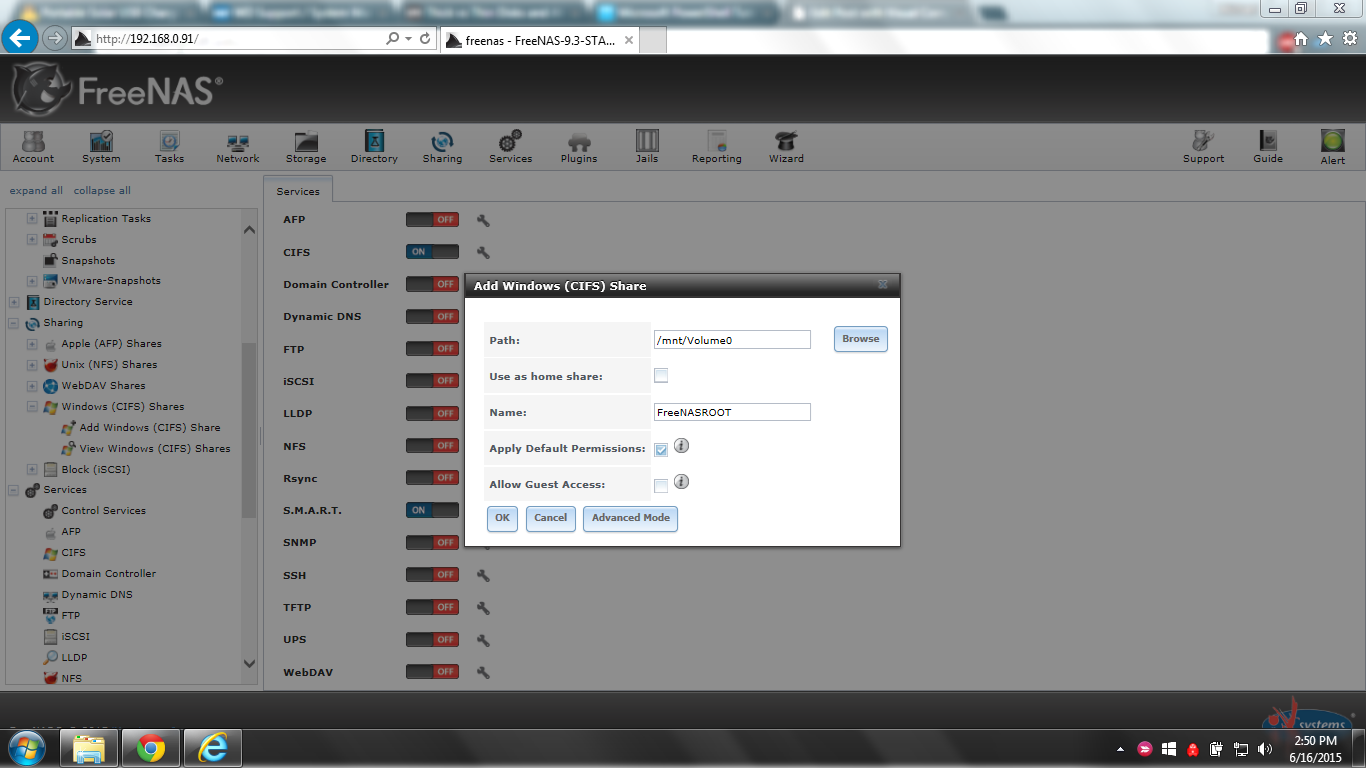This screenshot has height=768, width=1366.
Task: Tick the Allow Guest Access checkbox
Action: tap(661, 485)
